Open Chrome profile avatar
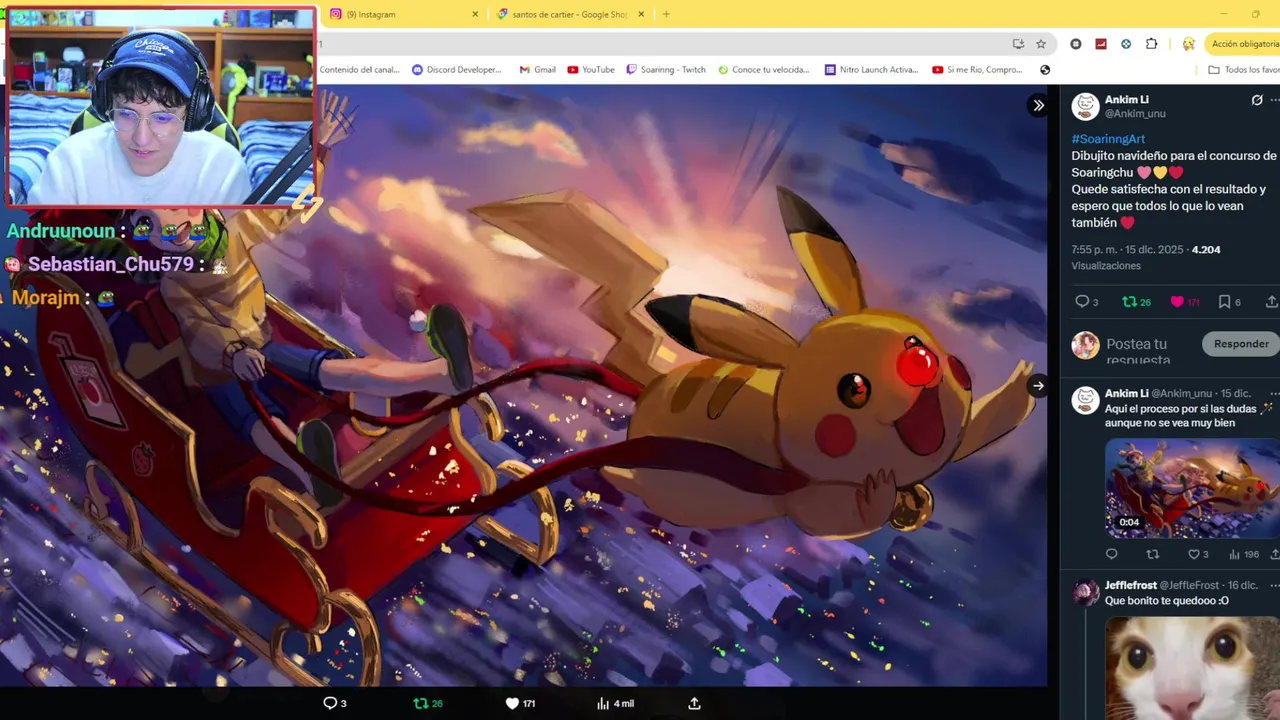 pos(1188,44)
